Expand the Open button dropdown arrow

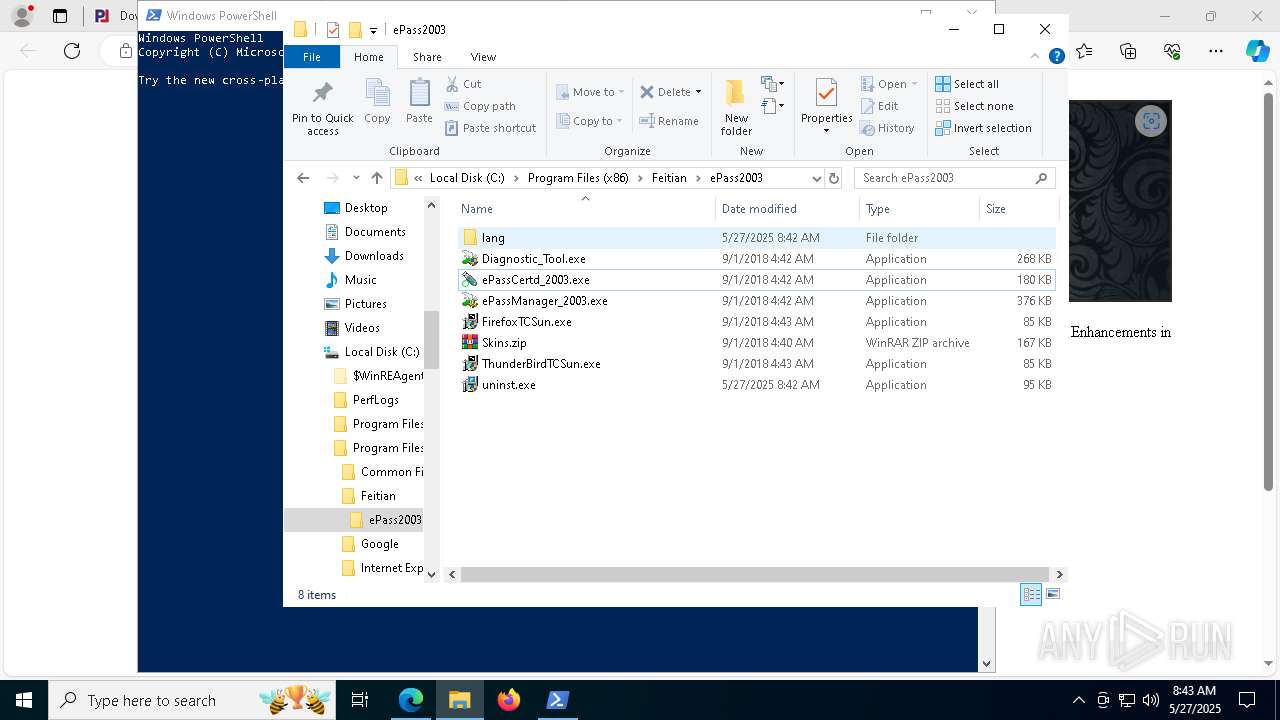[x=914, y=84]
